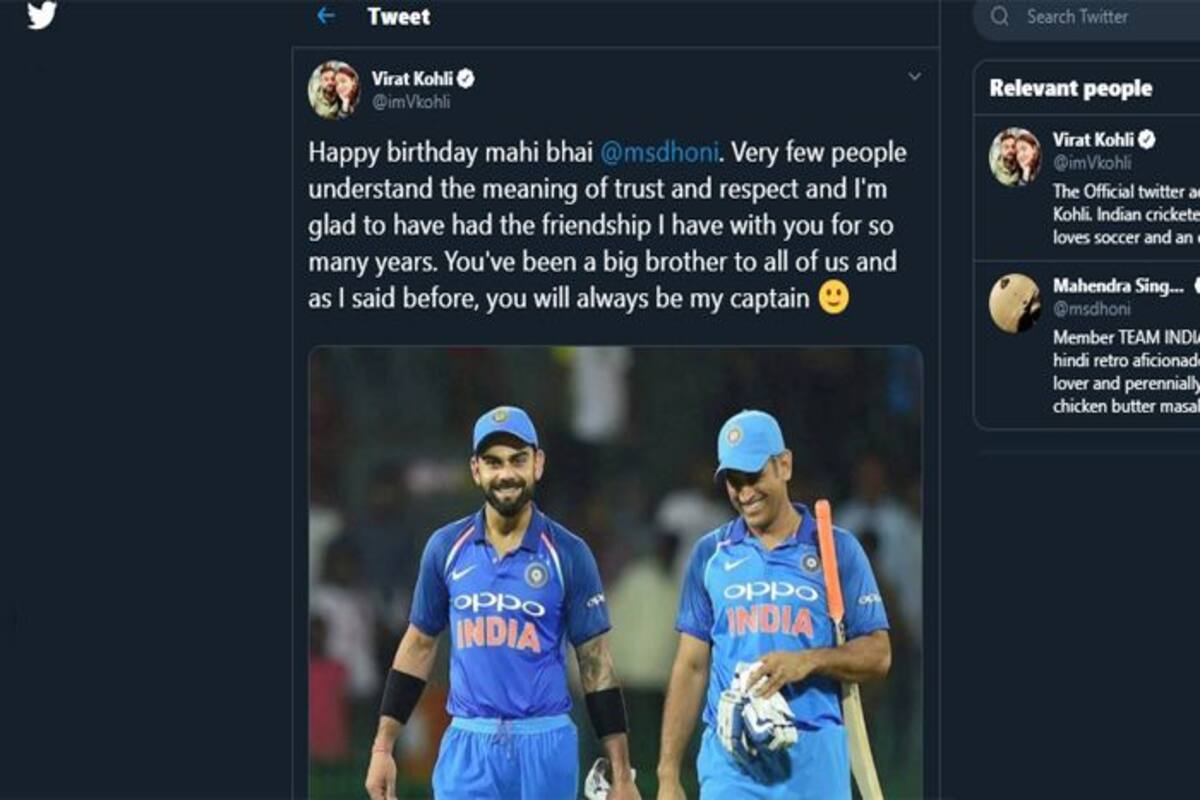Screen dimensions: 1200x800
Task: Click the @imVkohli handle under tweet author
Action: pos(410,102)
